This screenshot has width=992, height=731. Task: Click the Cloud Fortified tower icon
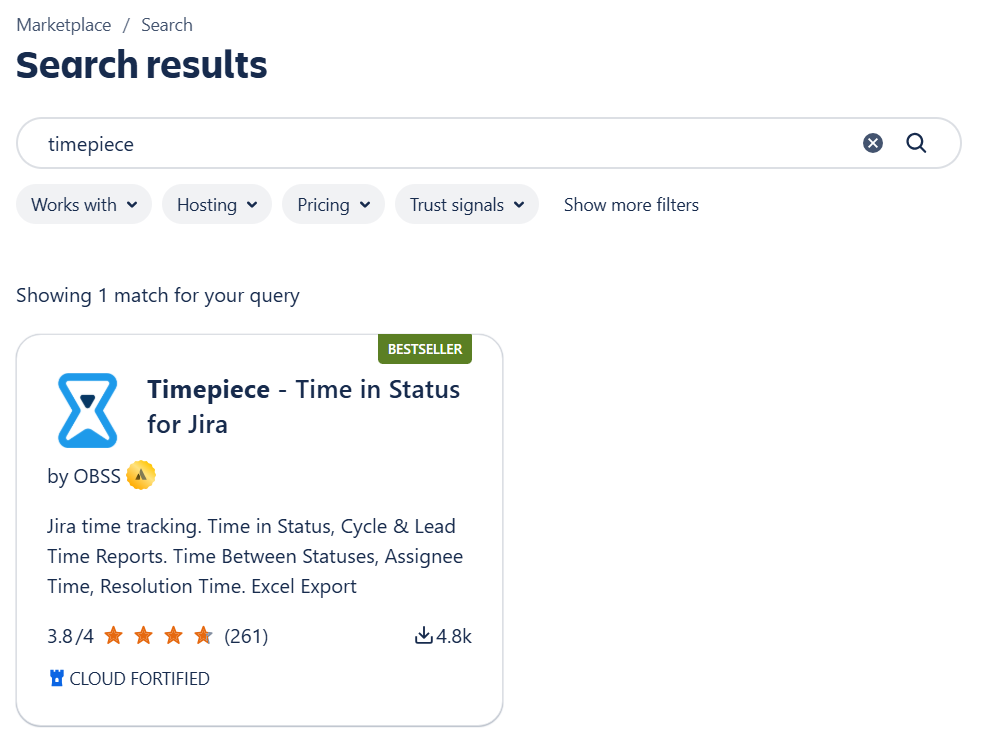[x=57, y=679]
